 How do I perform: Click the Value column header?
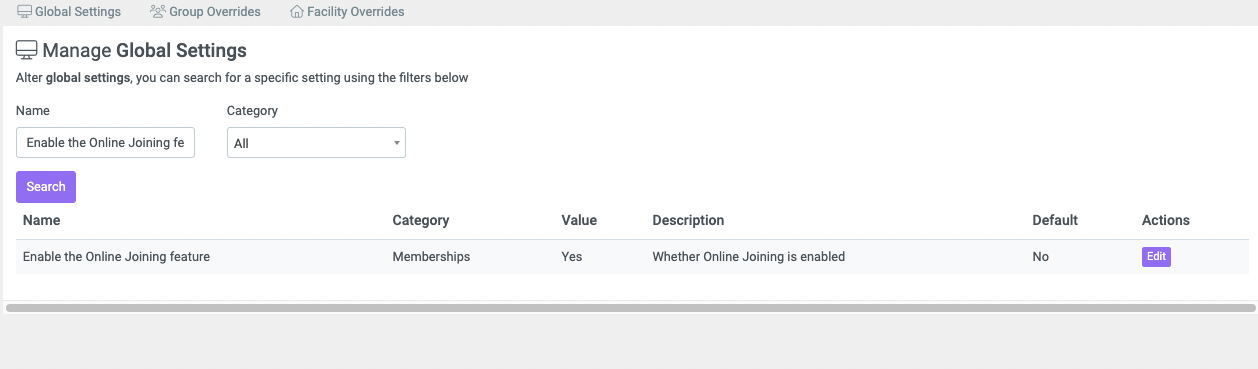pos(579,220)
